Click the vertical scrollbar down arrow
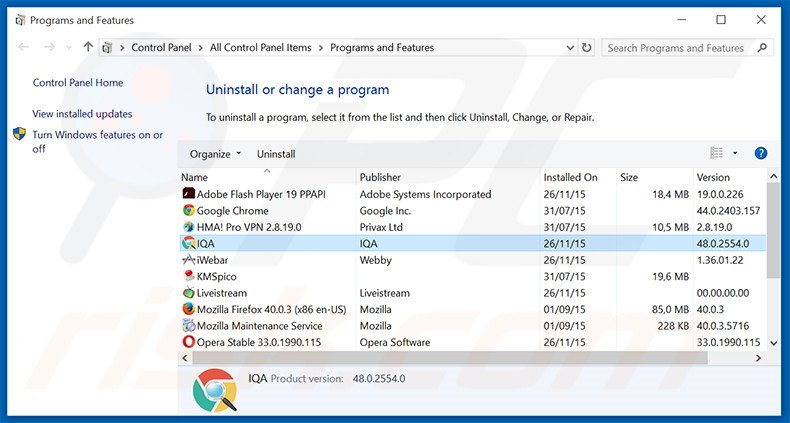Screen dimensions: 790x423 (x=773, y=342)
